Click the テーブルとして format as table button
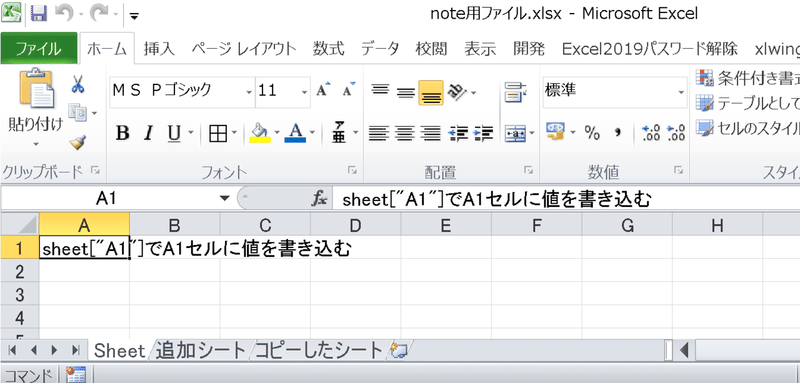Image resolution: width=800 pixels, height=383 pixels. click(x=747, y=103)
